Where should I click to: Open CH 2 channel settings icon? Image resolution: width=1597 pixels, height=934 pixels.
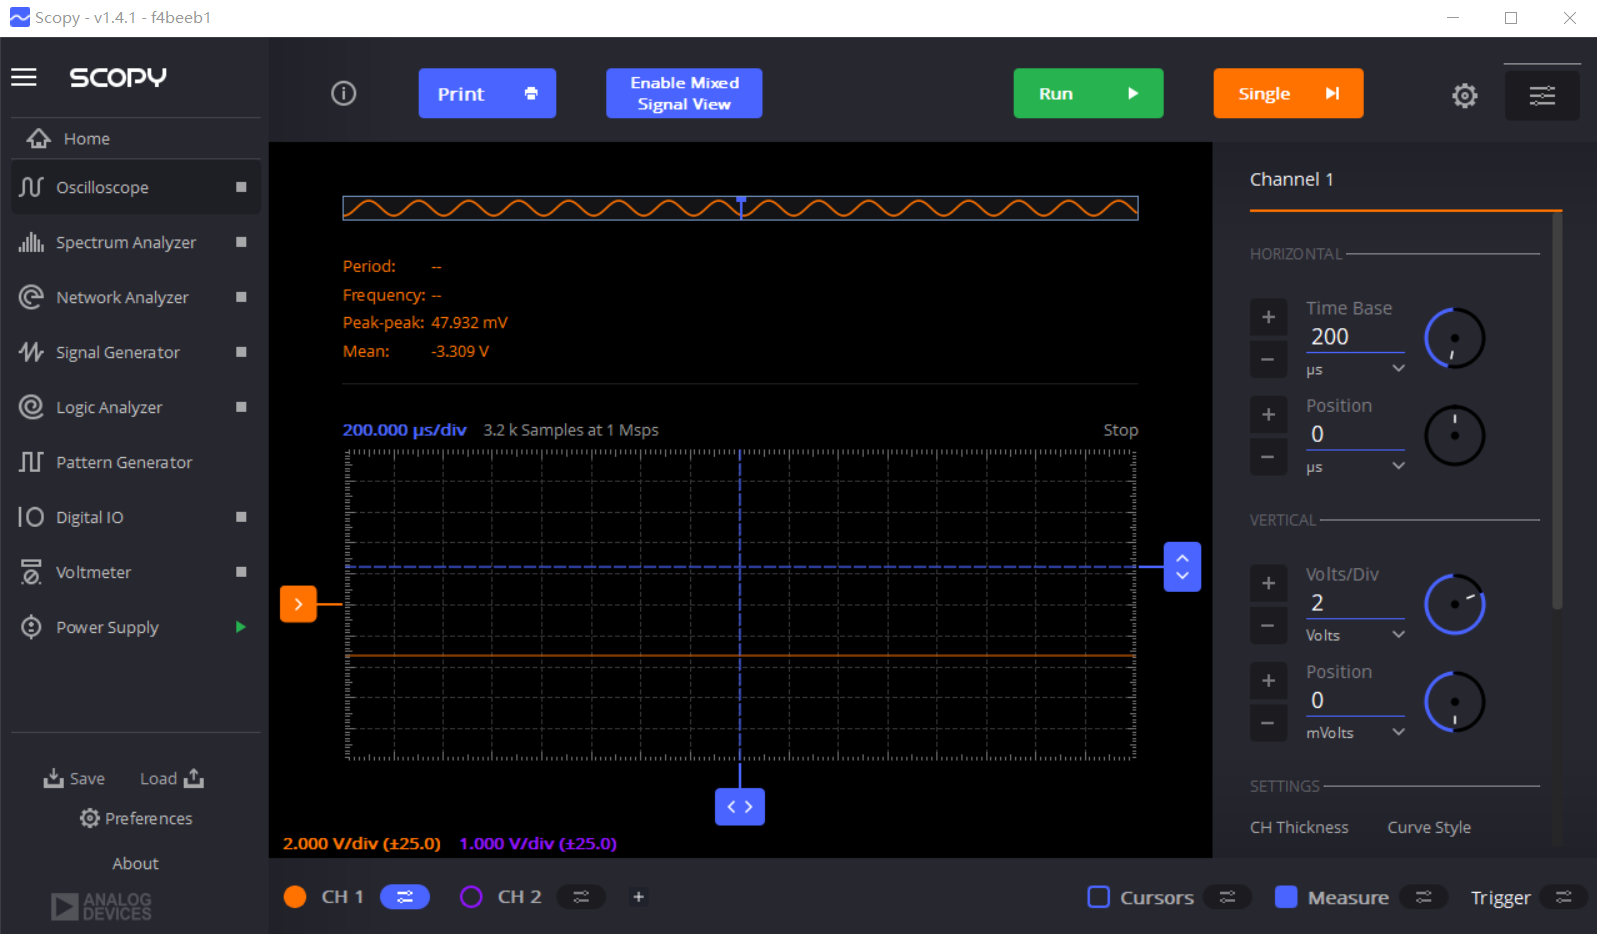click(x=581, y=897)
